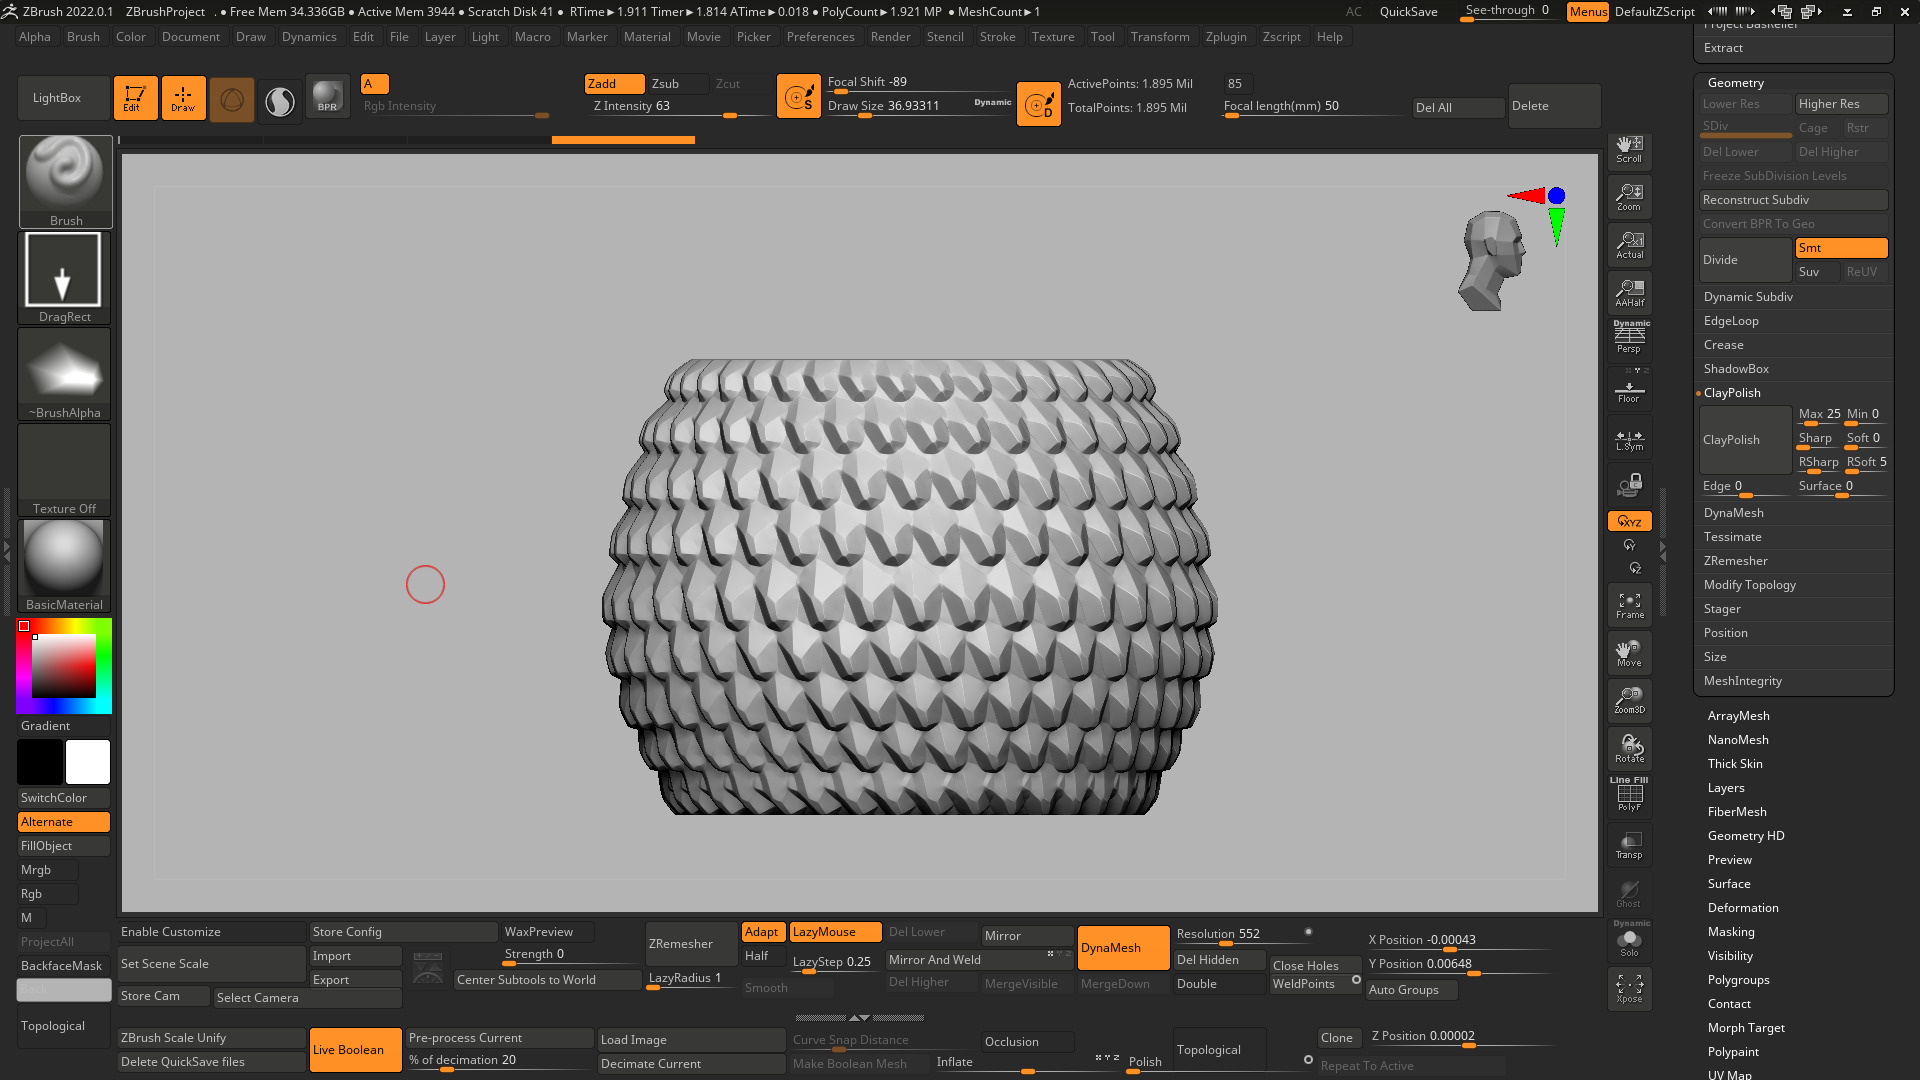The image size is (1920, 1080).
Task: Open the BasicMaterial selector
Action: [64, 565]
